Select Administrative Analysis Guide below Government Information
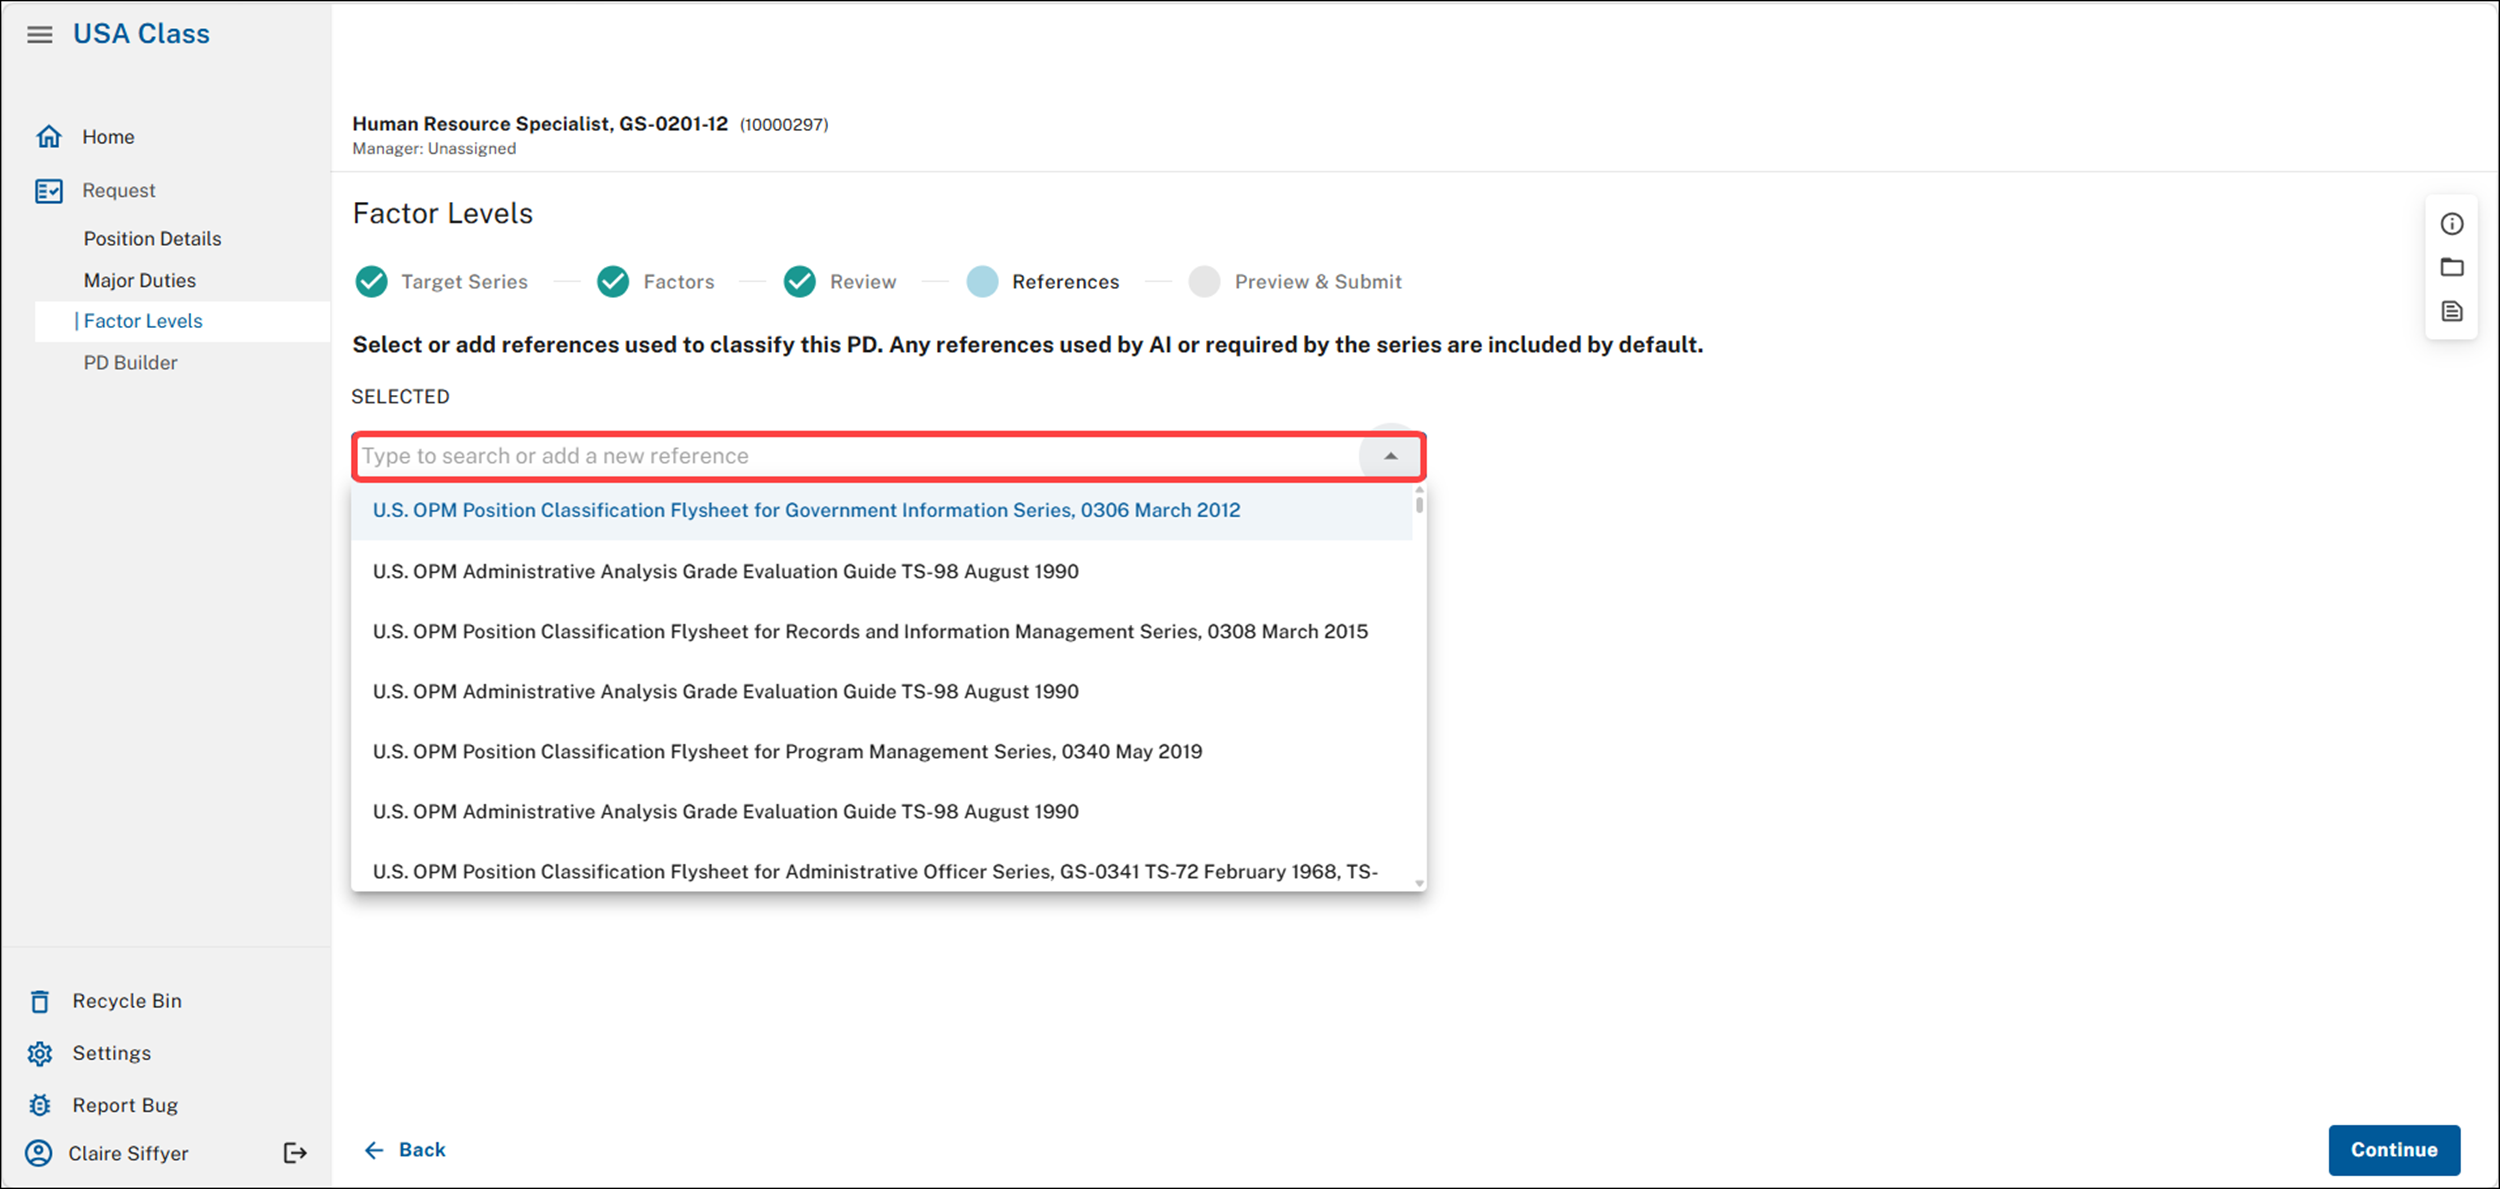The height and width of the screenshot is (1189, 2500). 882,572
